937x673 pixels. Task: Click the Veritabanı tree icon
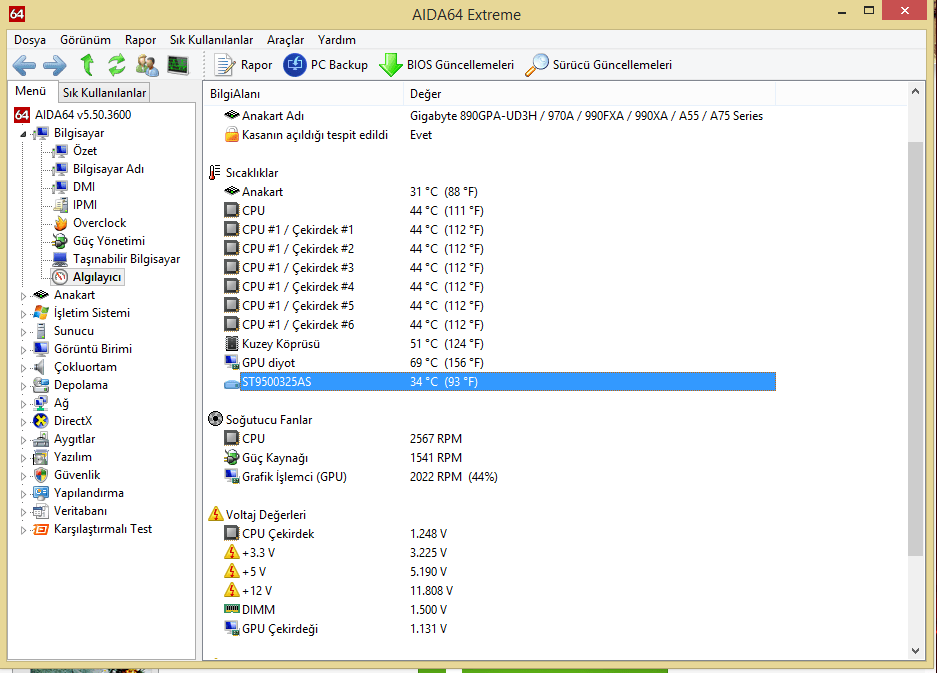coord(41,511)
